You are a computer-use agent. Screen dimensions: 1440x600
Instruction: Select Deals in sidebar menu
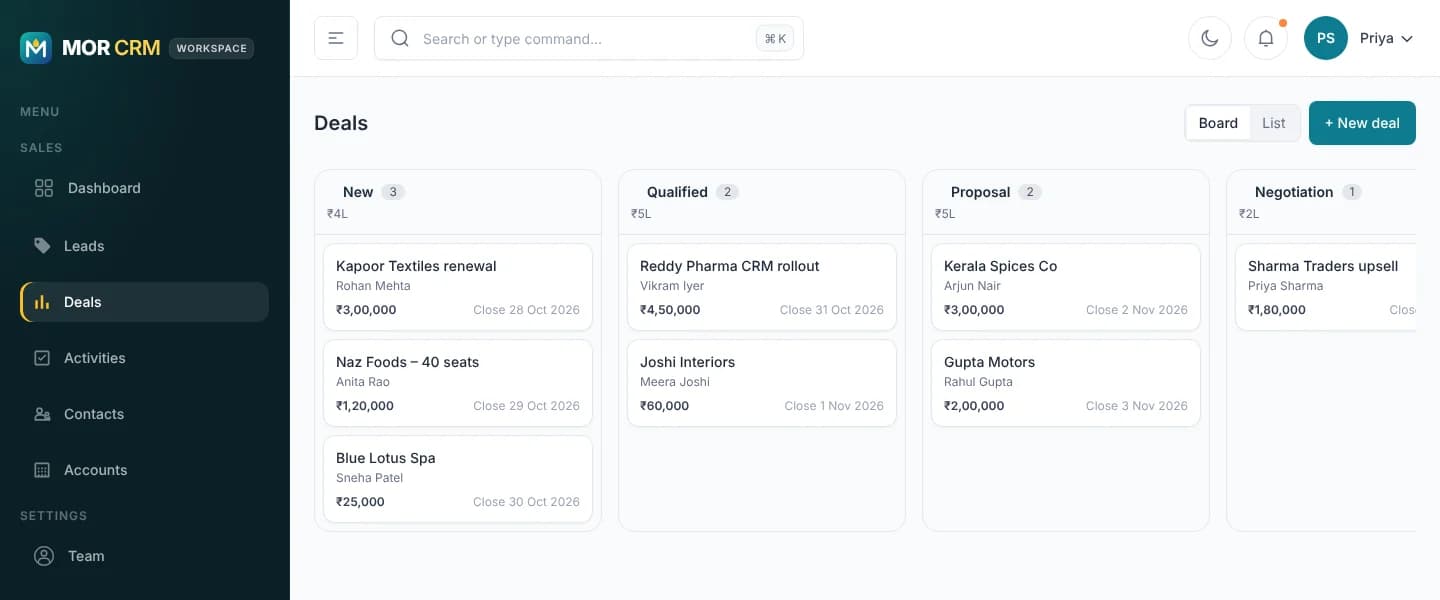[144, 302]
